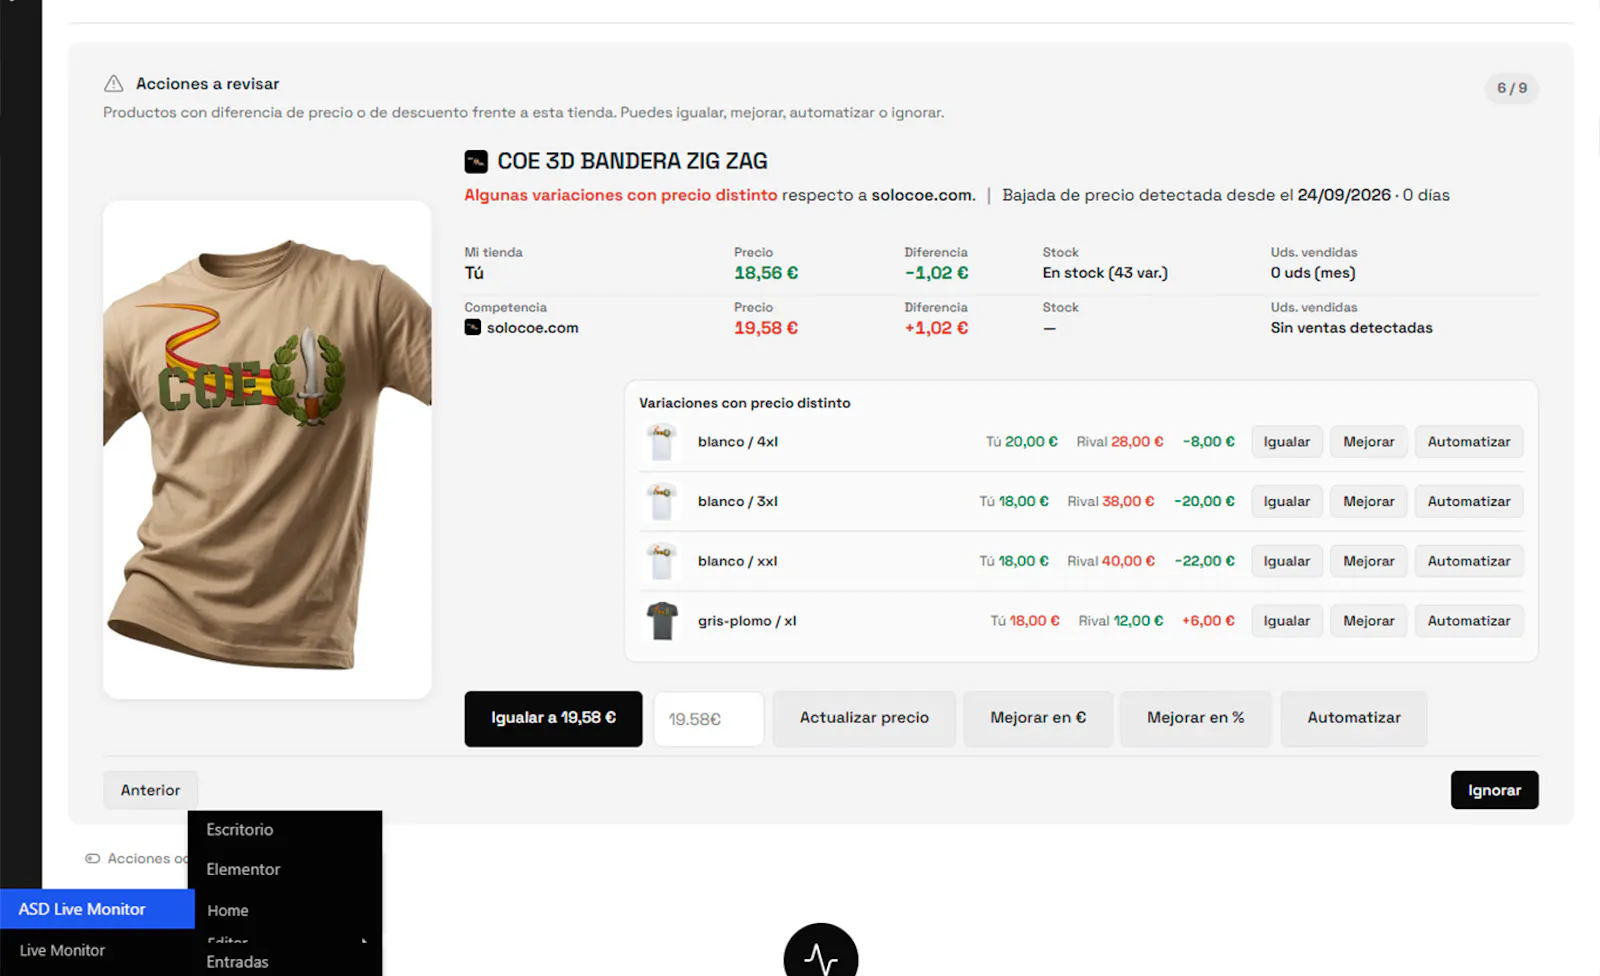The height and width of the screenshot is (976, 1600).
Task: Click Mejorar on the blanco / xxl row
Action: [x=1369, y=562]
